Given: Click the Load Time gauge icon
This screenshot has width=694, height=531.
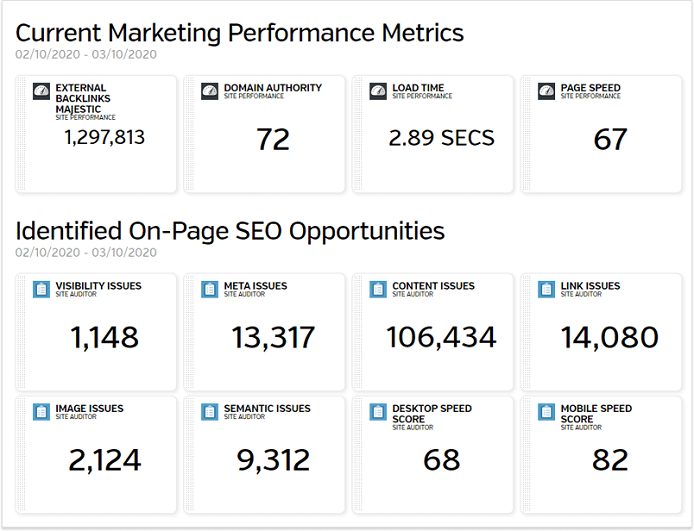Looking at the screenshot, I should tap(378, 91).
